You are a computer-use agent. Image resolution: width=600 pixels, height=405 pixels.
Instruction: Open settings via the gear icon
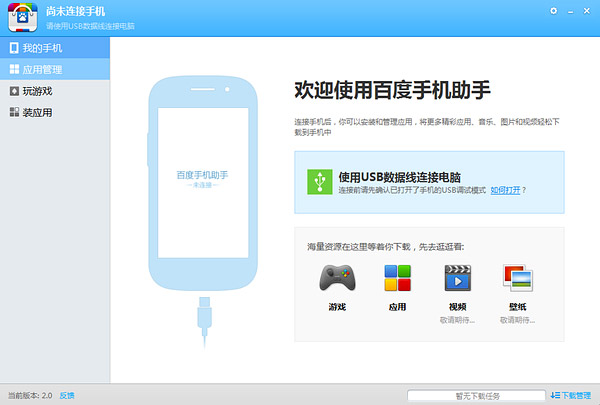[554, 10]
